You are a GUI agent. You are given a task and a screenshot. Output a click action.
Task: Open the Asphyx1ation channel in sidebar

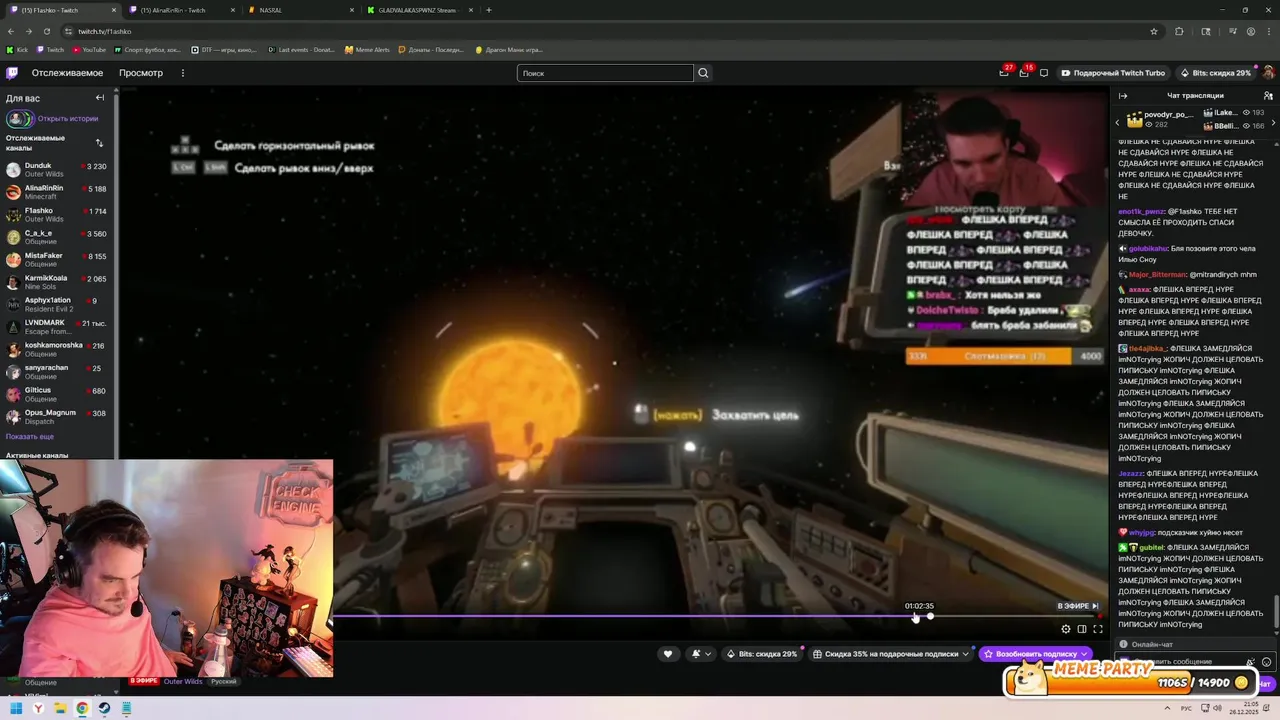point(56,305)
